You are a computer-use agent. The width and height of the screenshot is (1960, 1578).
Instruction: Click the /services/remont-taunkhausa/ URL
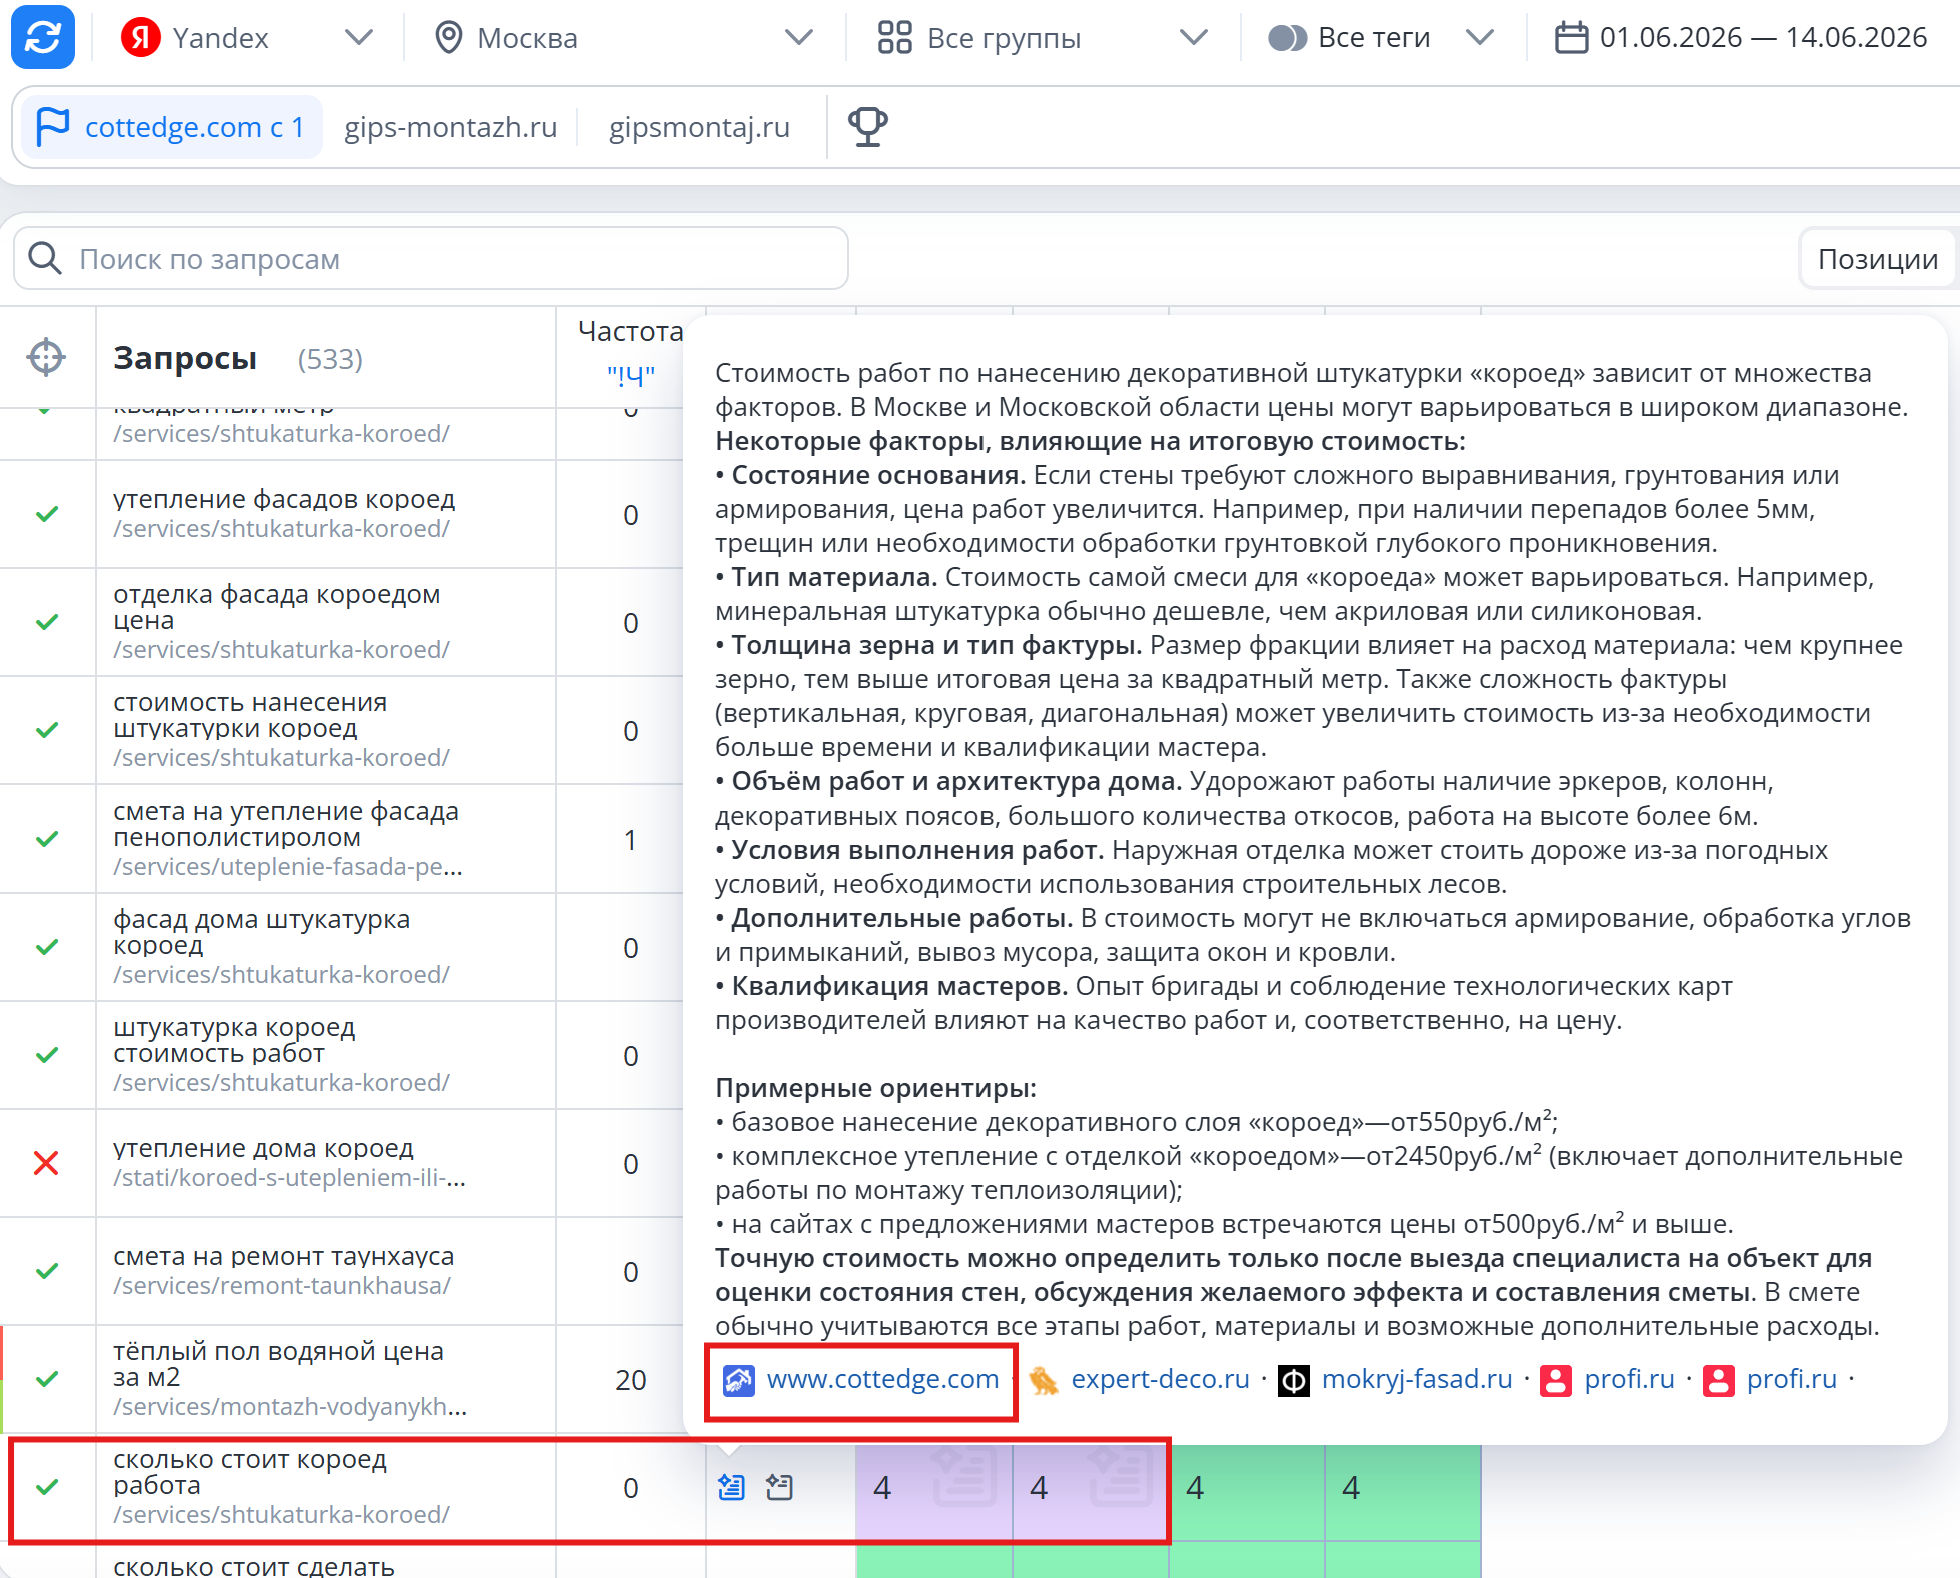pyautogui.click(x=282, y=1286)
